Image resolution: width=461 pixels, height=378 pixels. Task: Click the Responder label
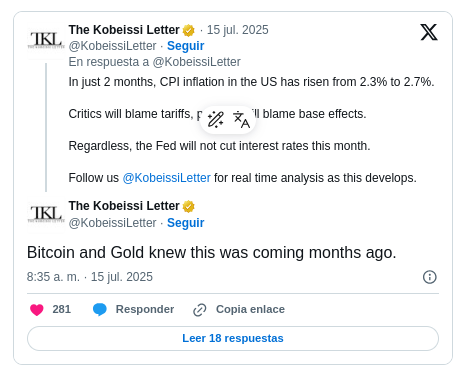tap(145, 309)
